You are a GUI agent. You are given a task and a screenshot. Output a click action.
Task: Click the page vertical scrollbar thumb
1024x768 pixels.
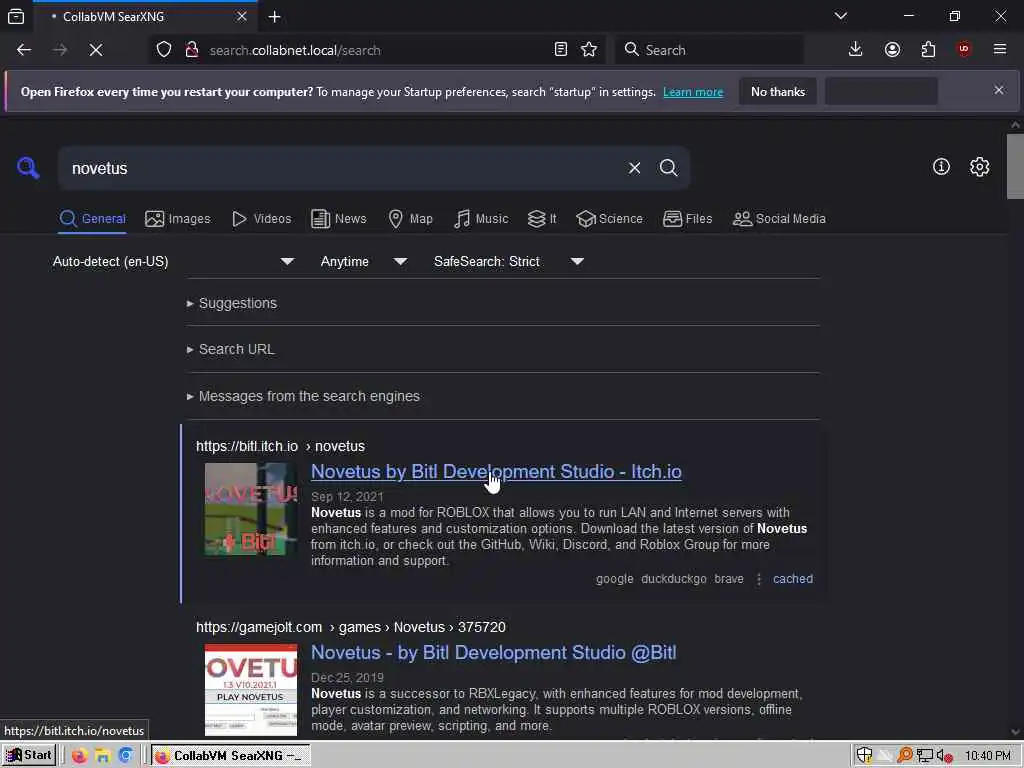[x=1015, y=166]
